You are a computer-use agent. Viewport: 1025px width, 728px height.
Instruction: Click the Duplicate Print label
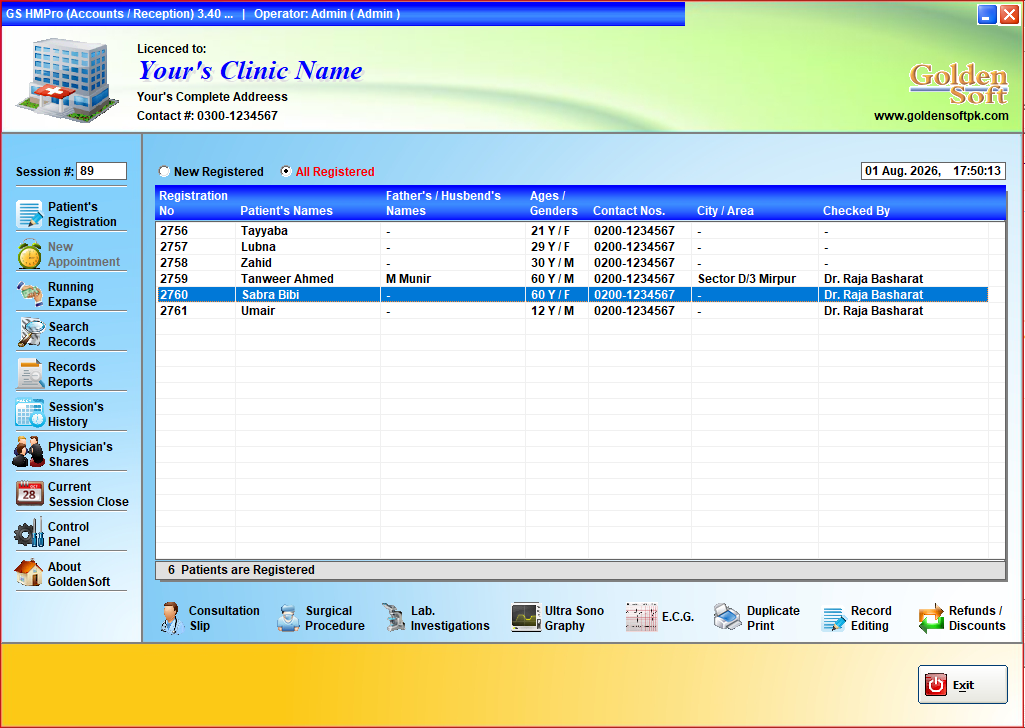pyautogui.click(x=773, y=618)
